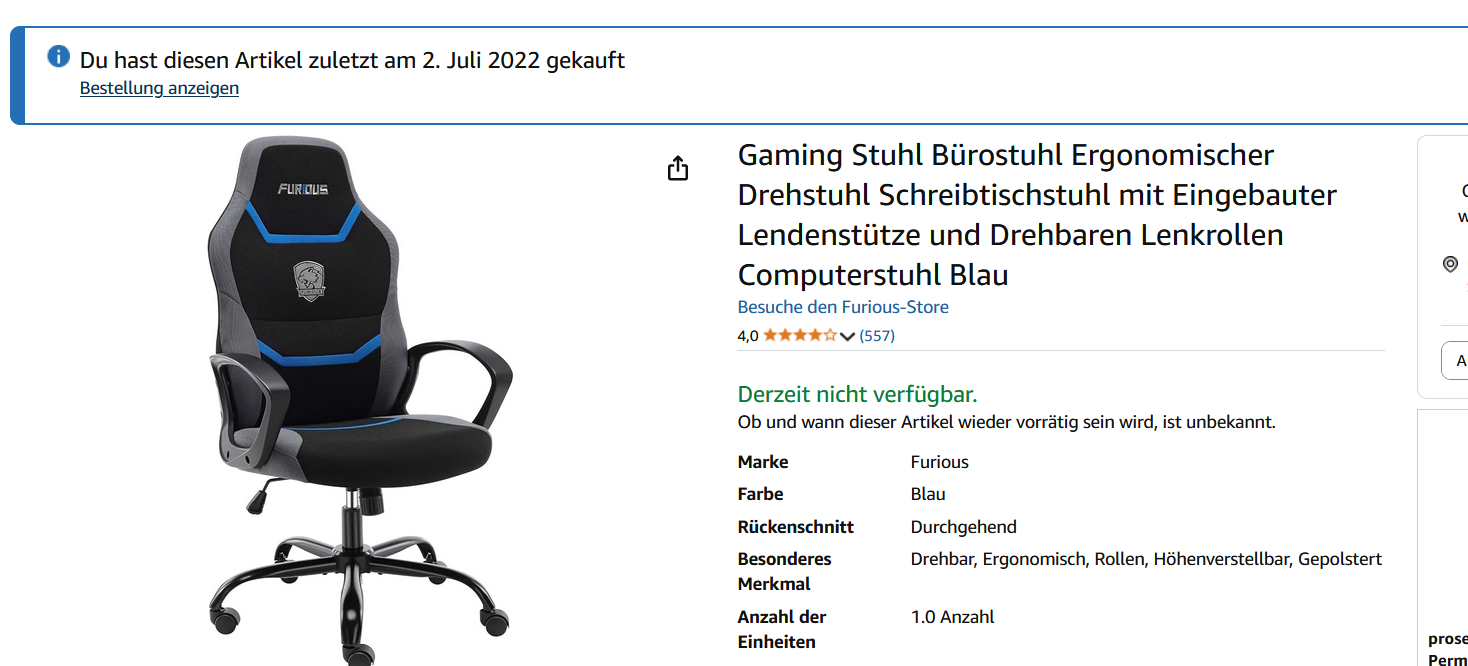
Task: Click the restock notice starting Ob und wann
Action: tap(1006, 422)
